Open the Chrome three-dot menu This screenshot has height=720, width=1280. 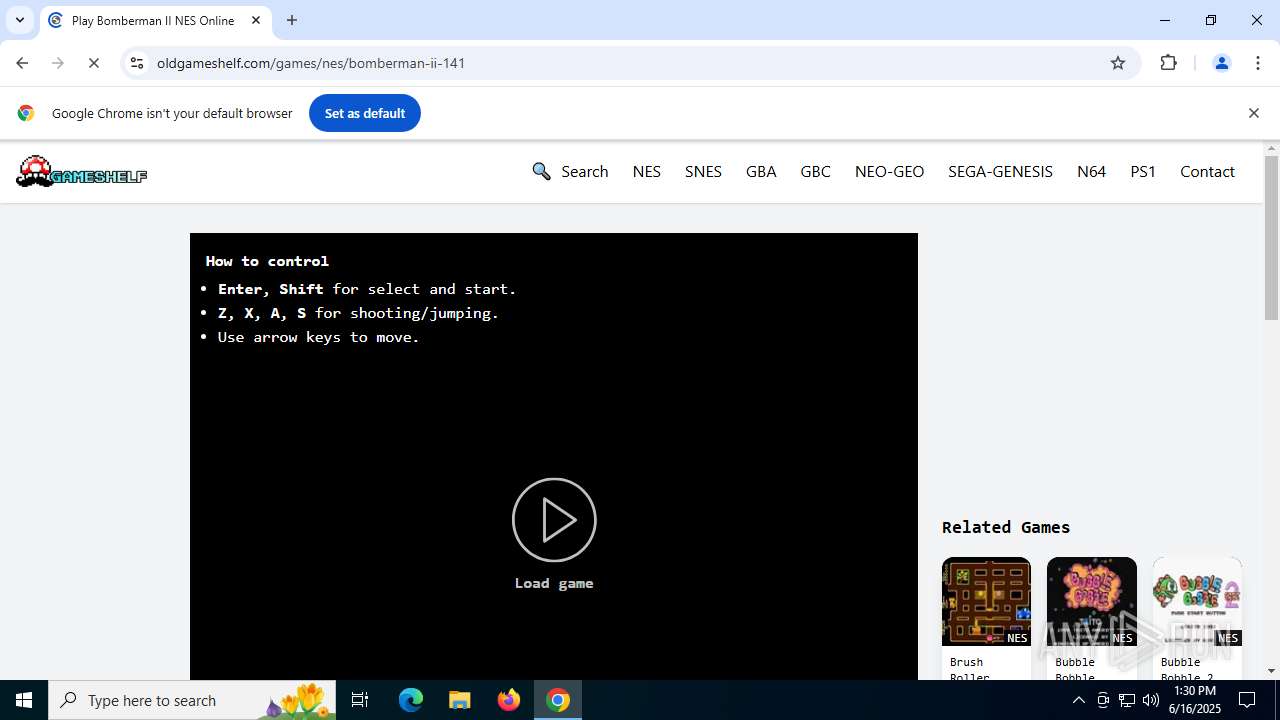tap(1258, 63)
